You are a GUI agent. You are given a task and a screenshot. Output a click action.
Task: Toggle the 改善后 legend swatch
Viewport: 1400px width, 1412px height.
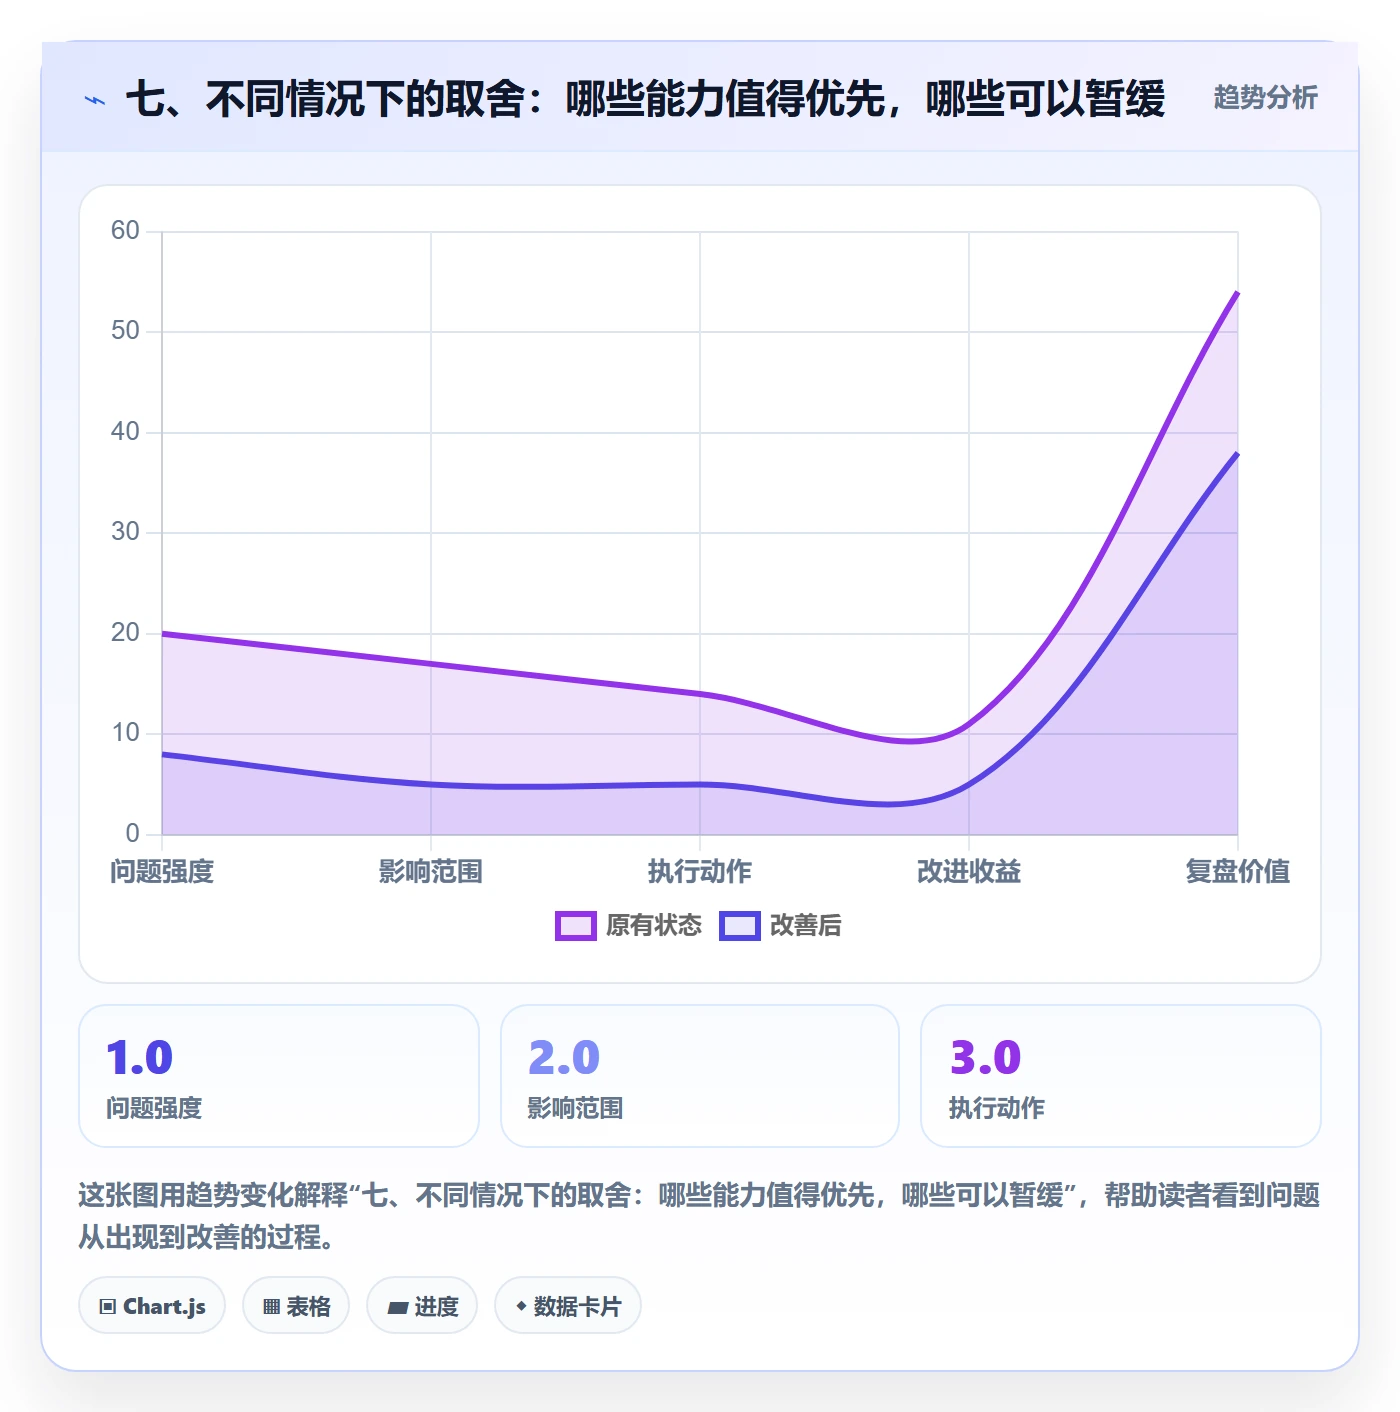pos(740,926)
